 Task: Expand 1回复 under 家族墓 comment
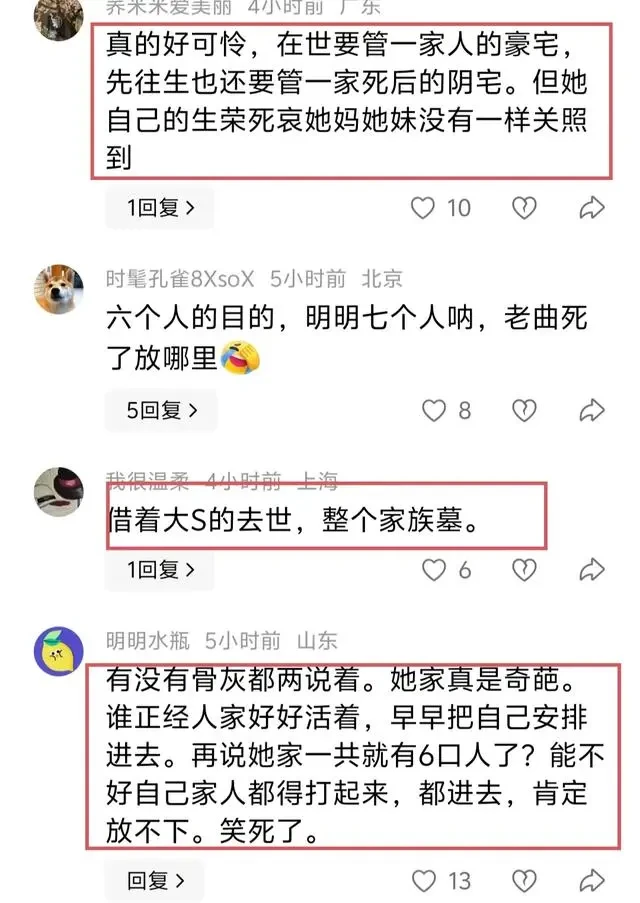pos(160,570)
